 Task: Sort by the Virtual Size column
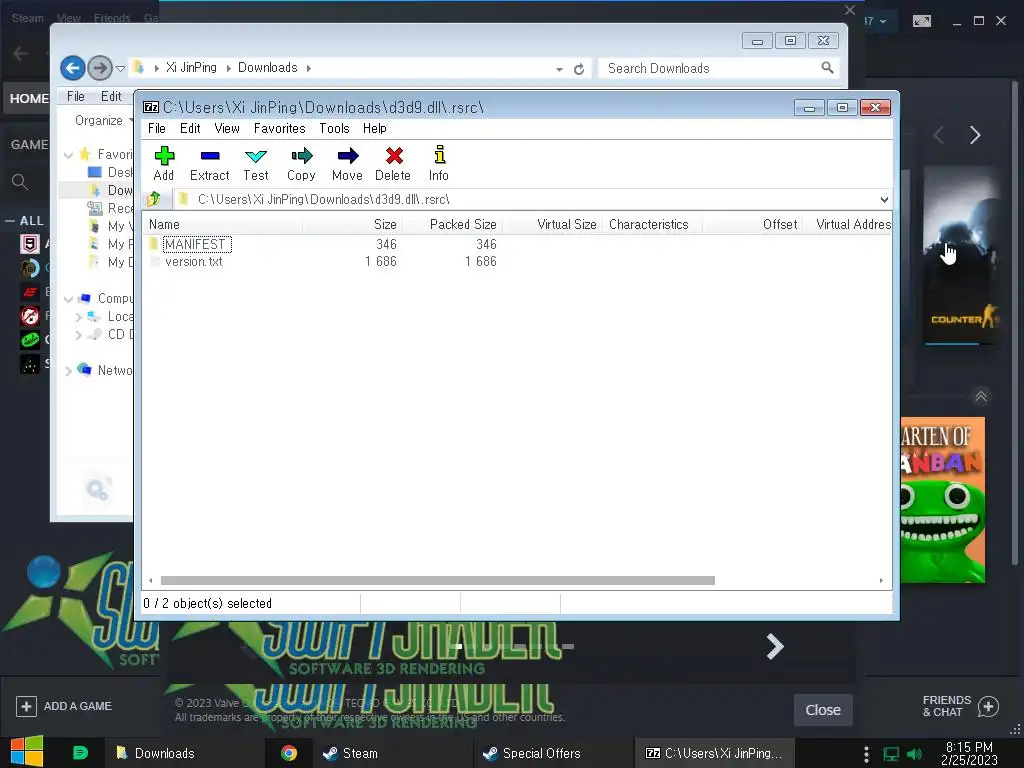[x=552, y=225]
